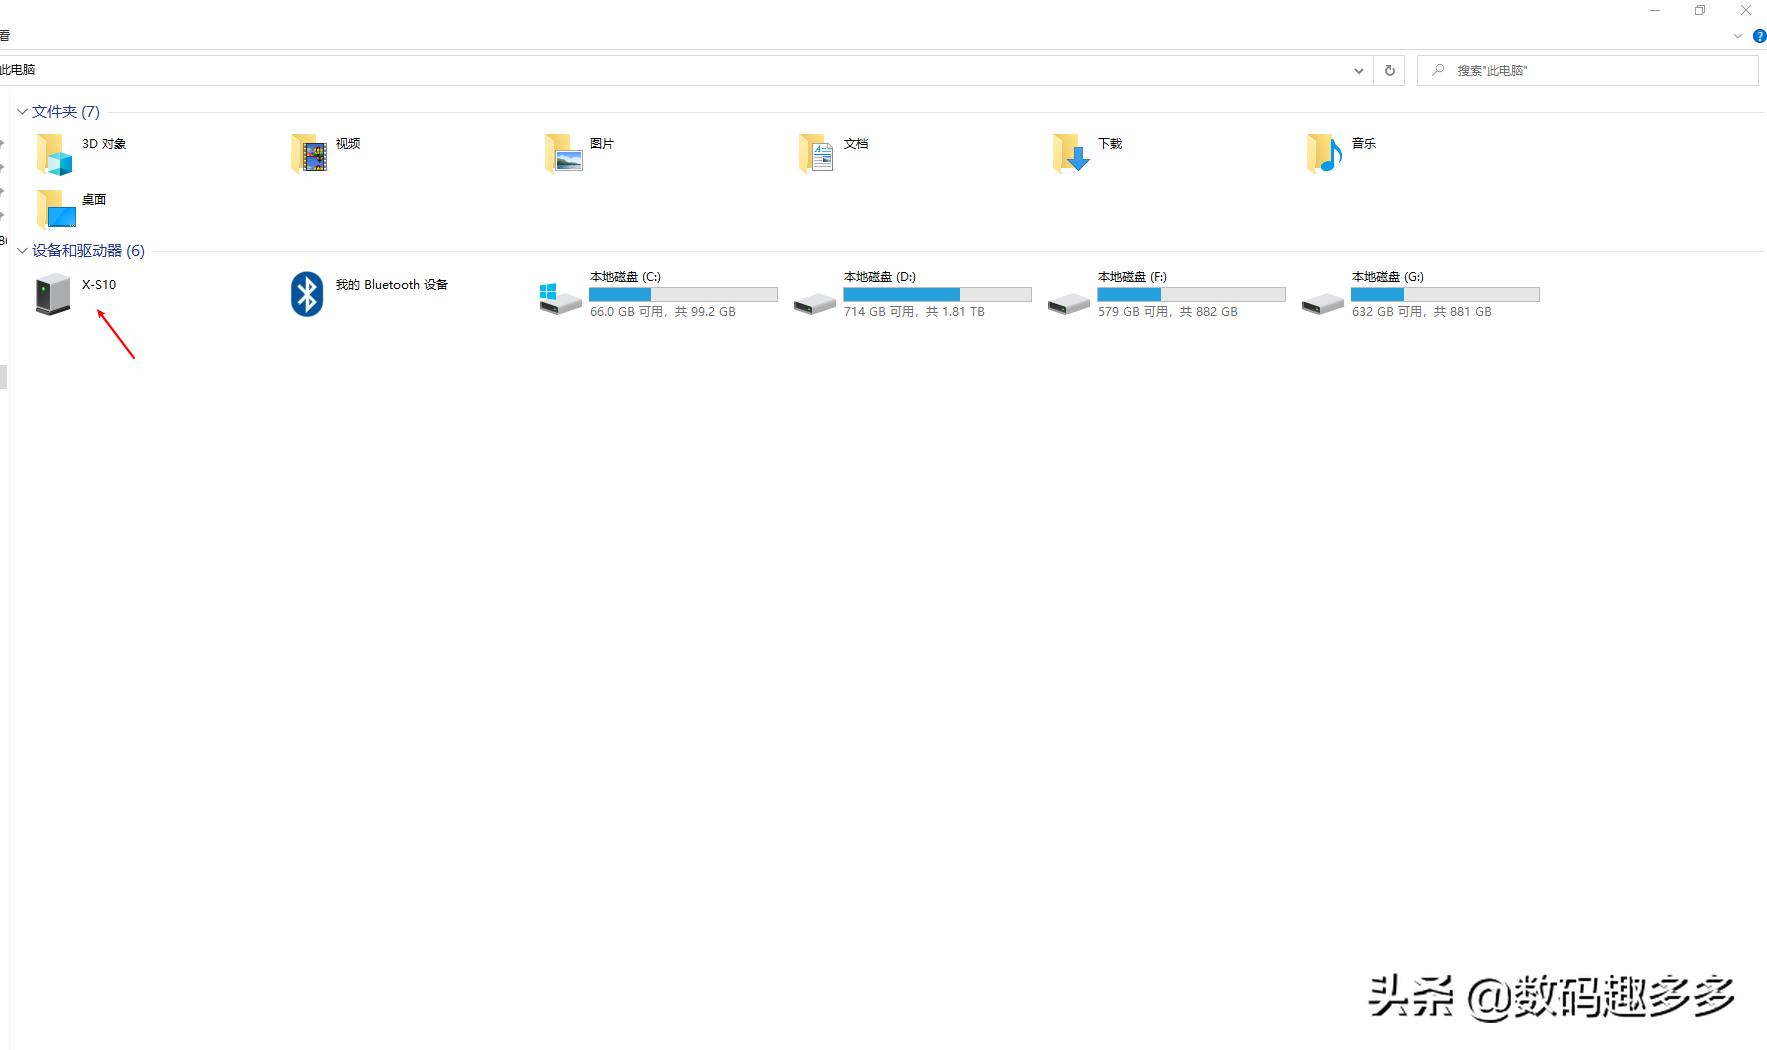Screen dimensions: 1767x1050
Task: Click the 音乐 label text
Action: pos(1364,144)
